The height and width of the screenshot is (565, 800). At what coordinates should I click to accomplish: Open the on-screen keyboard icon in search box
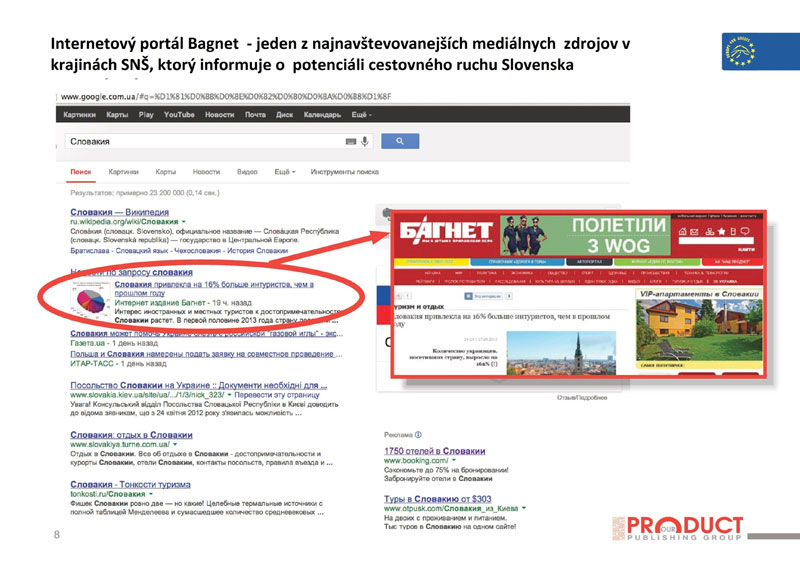[350, 142]
